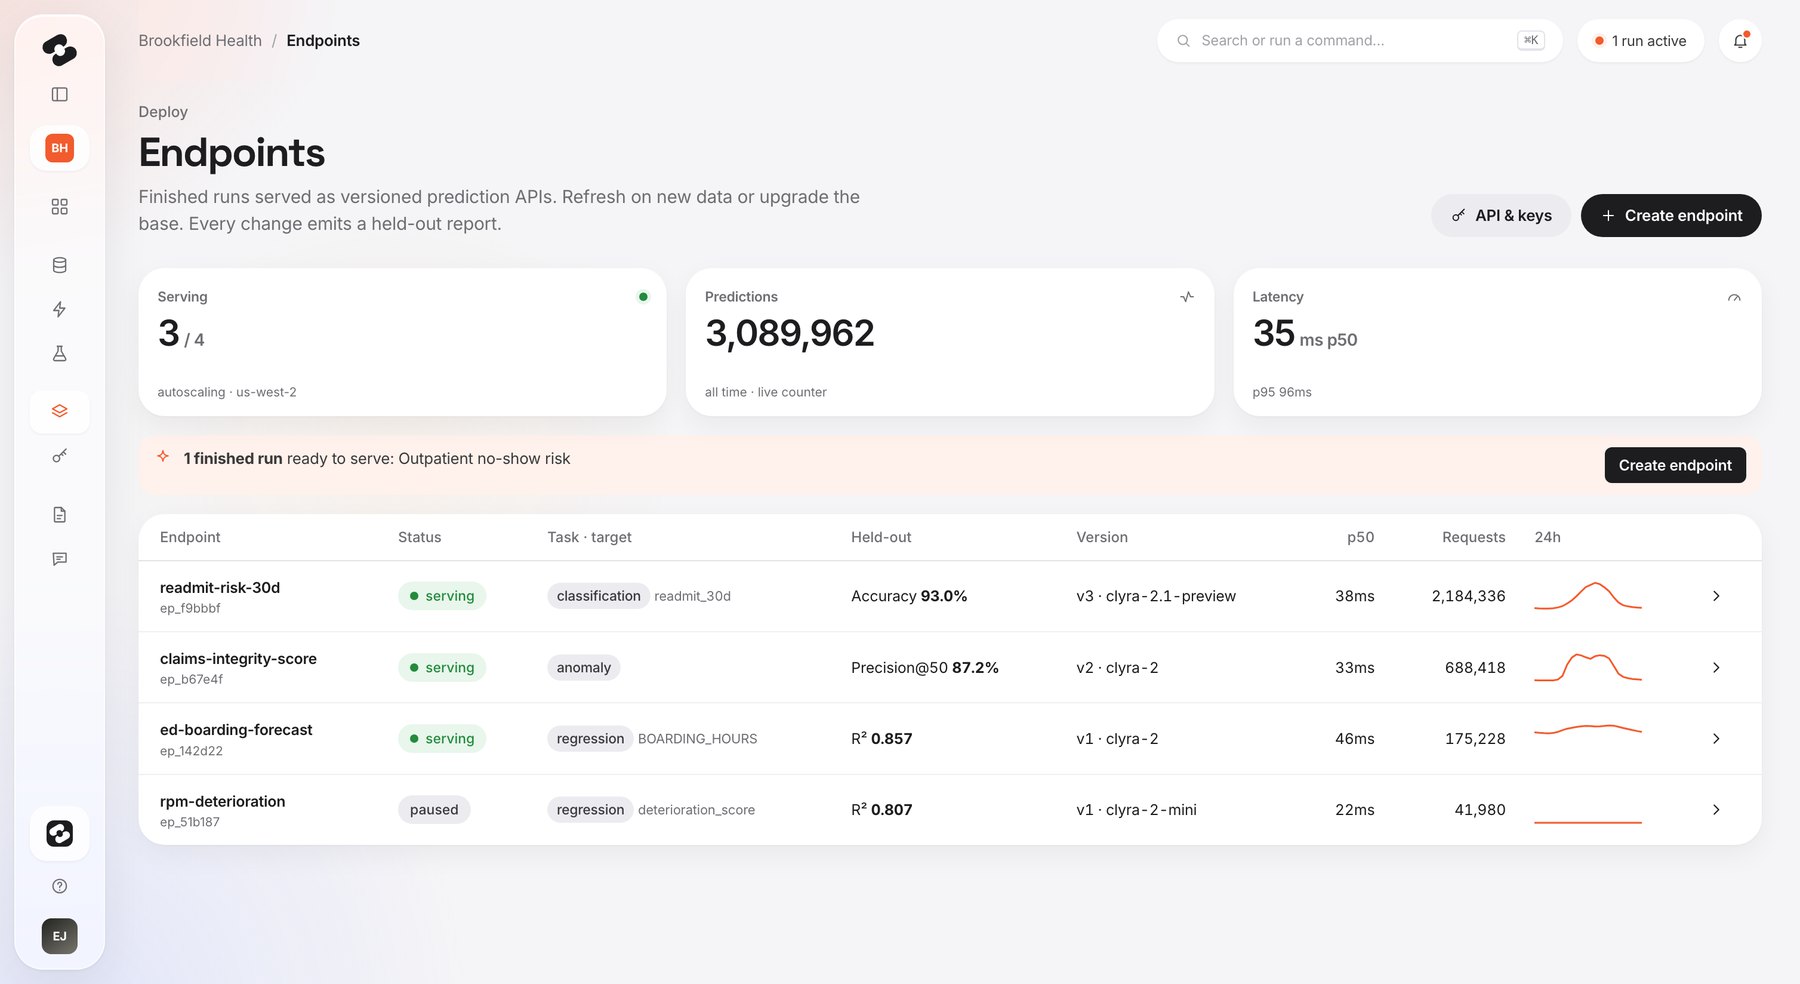Click the v3 · clyra-2.1-preview version cell
Image resolution: width=1800 pixels, height=984 pixels.
[x=1156, y=596]
